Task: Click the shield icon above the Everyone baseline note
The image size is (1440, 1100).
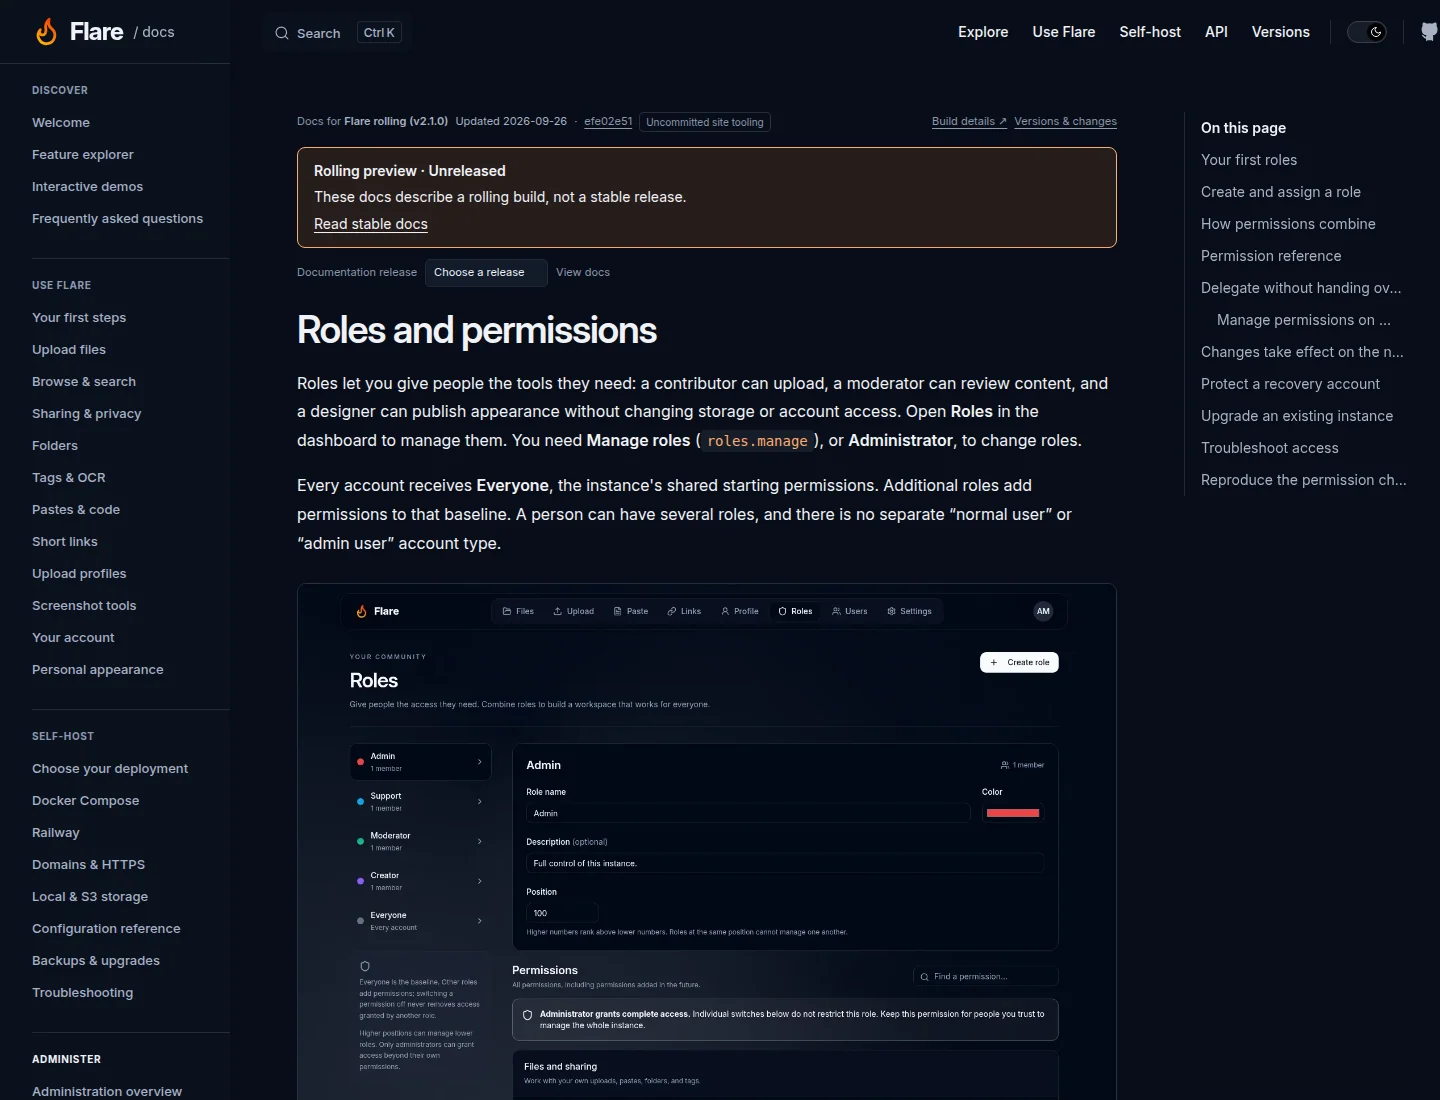Action: pos(365,966)
